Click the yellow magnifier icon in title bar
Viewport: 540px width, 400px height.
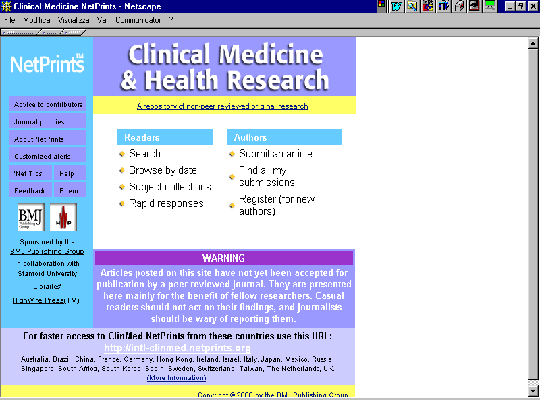click(412, 6)
